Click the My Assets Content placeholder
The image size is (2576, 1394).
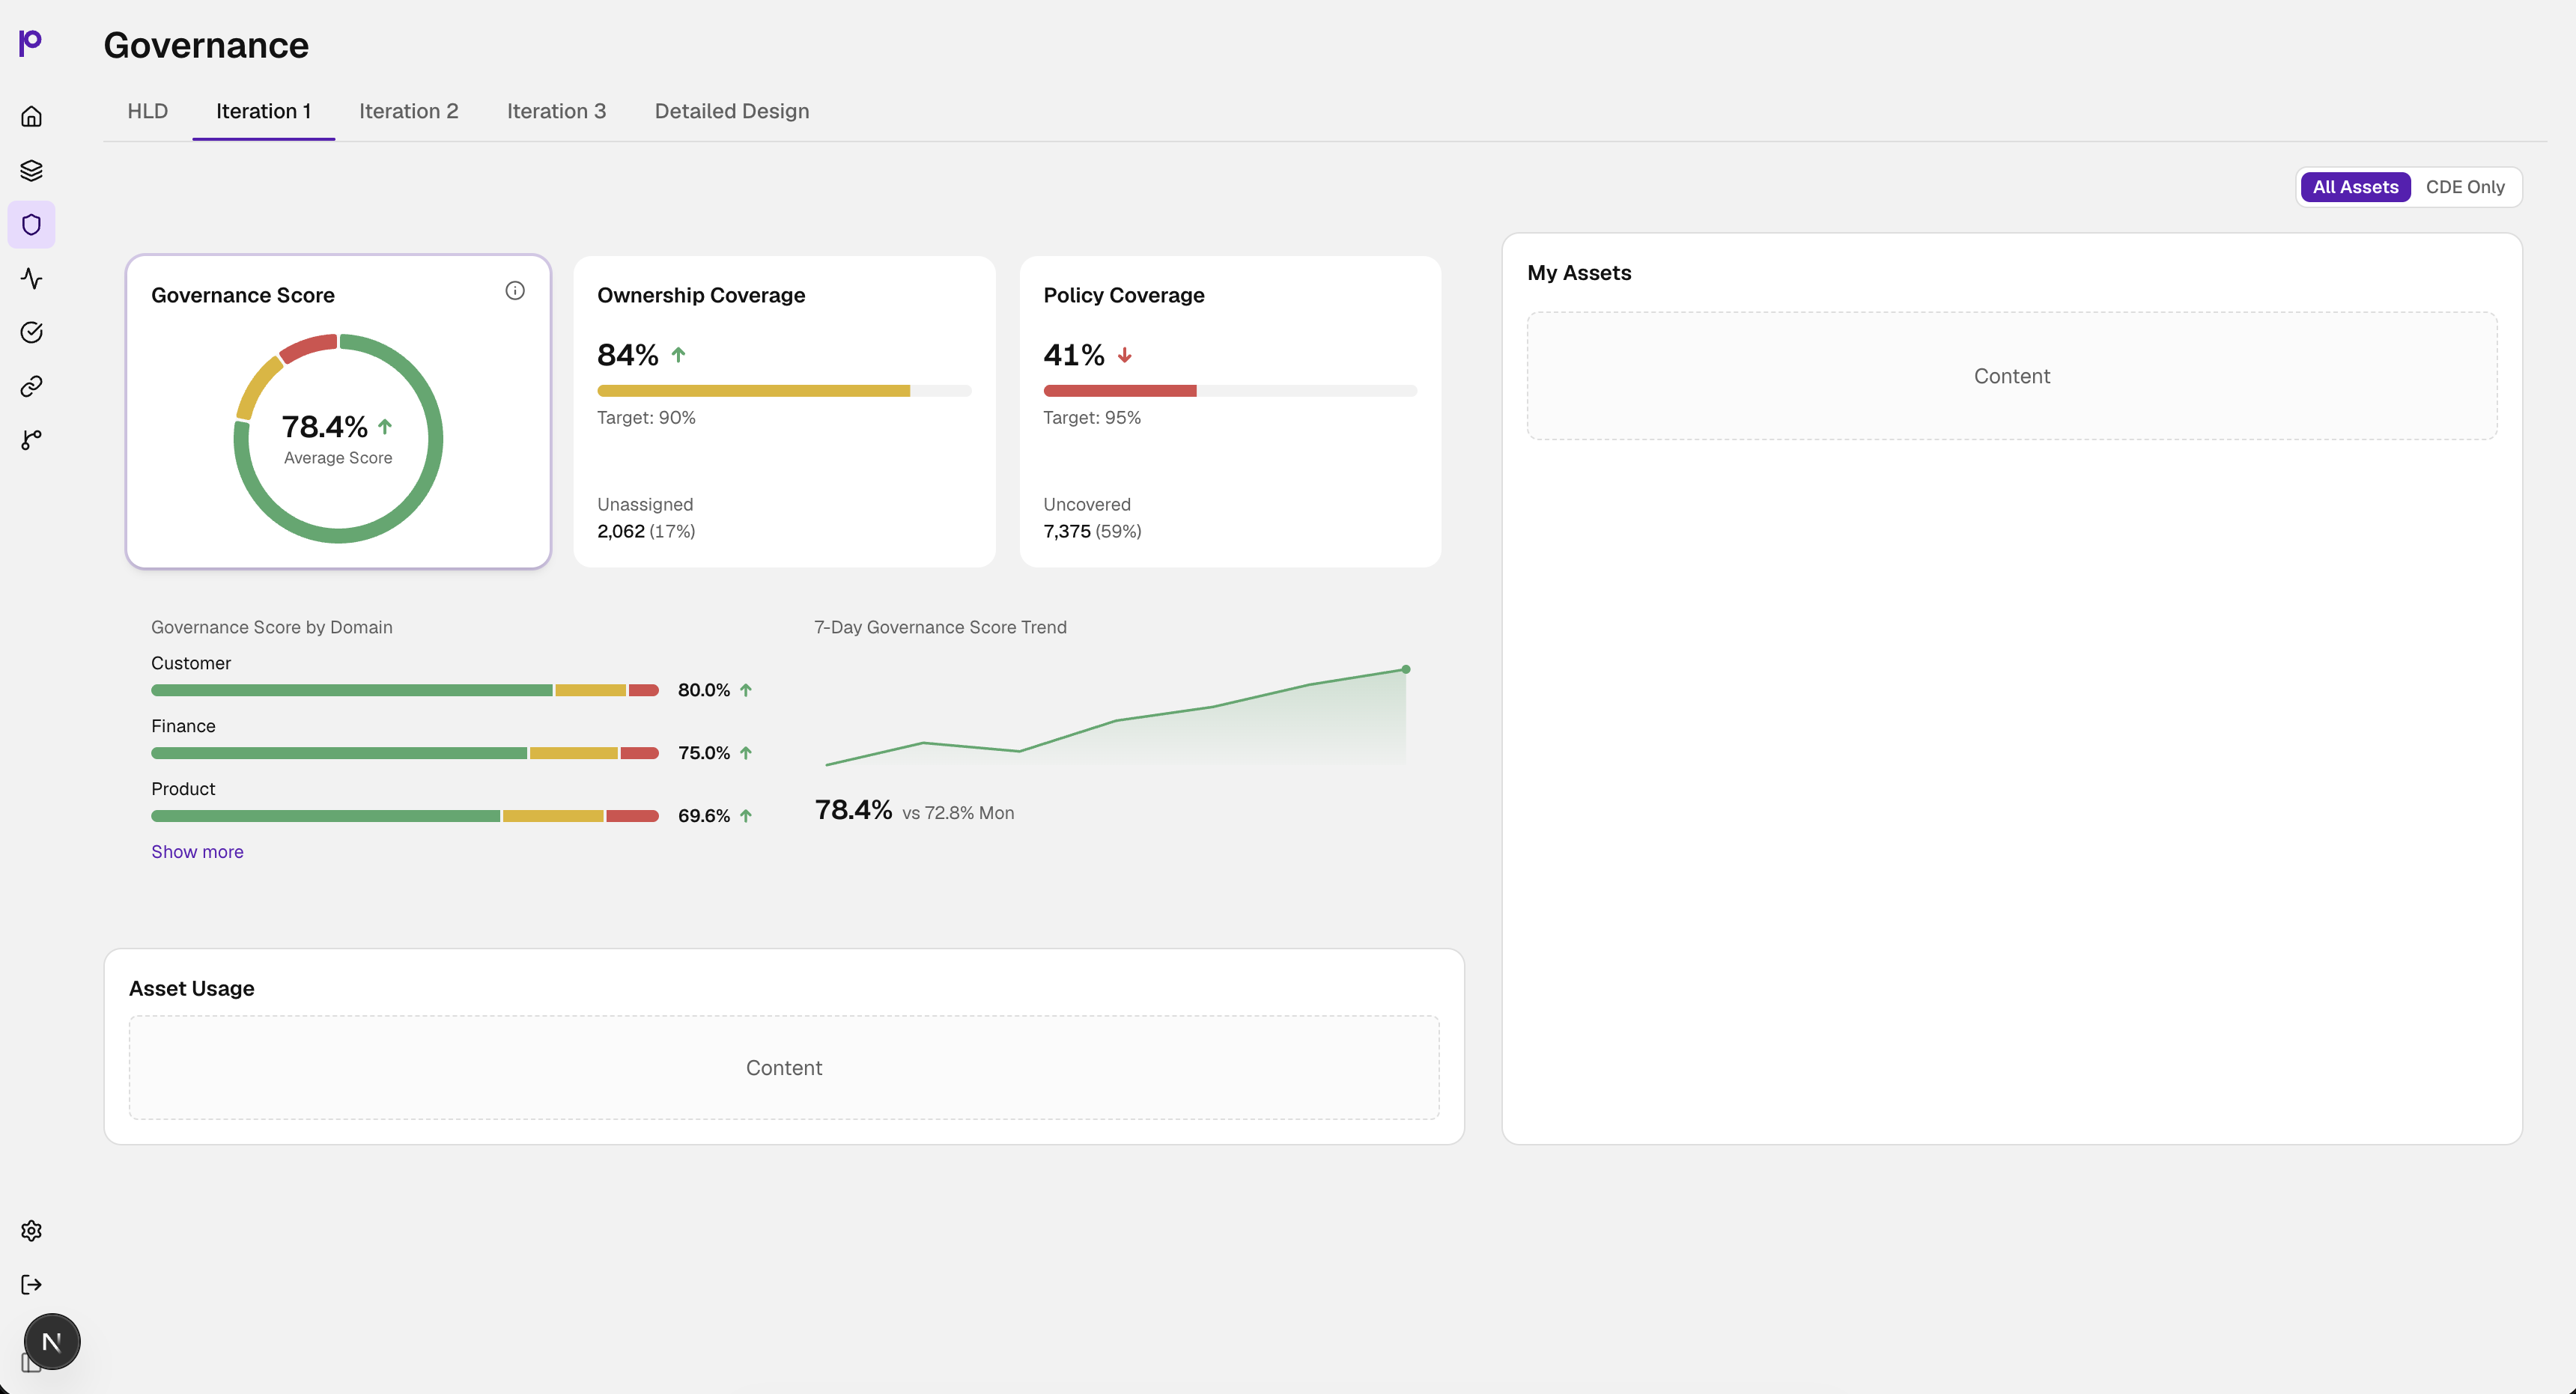2012,376
